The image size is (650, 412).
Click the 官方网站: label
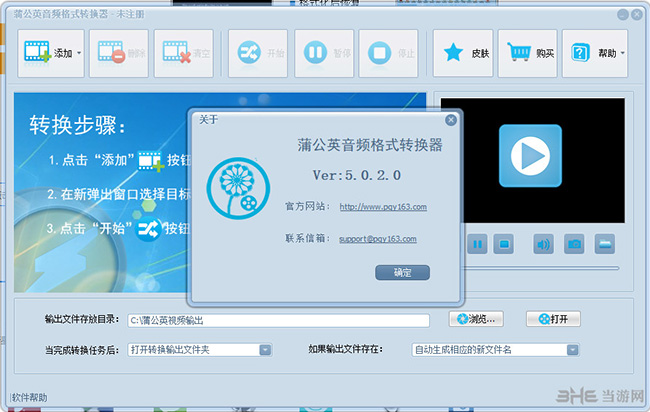[307, 206]
